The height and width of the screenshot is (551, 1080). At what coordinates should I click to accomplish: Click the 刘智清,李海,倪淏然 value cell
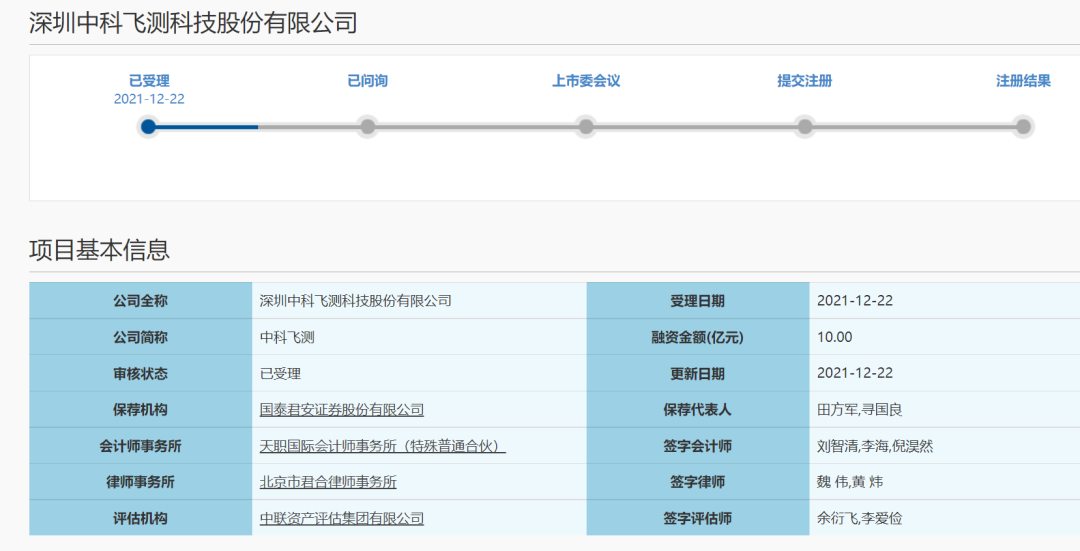[x=944, y=446]
